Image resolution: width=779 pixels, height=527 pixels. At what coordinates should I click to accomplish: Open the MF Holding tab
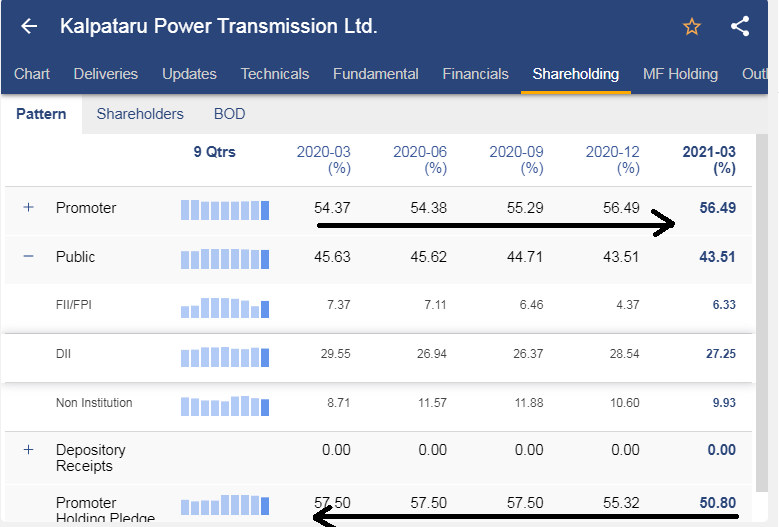[x=680, y=74]
